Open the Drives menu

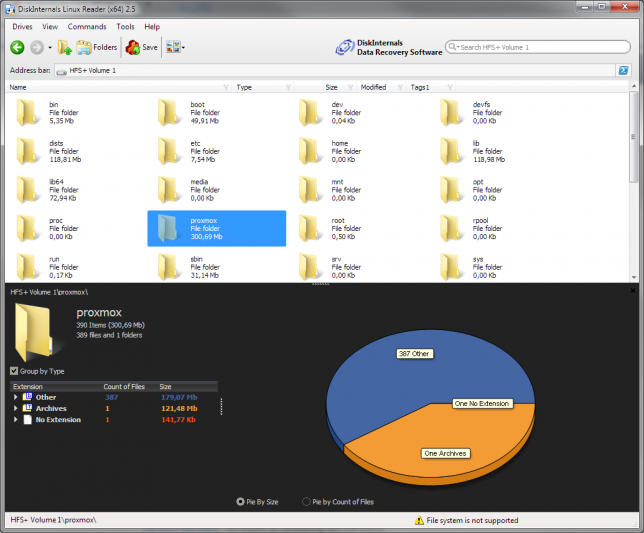[22, 27]
